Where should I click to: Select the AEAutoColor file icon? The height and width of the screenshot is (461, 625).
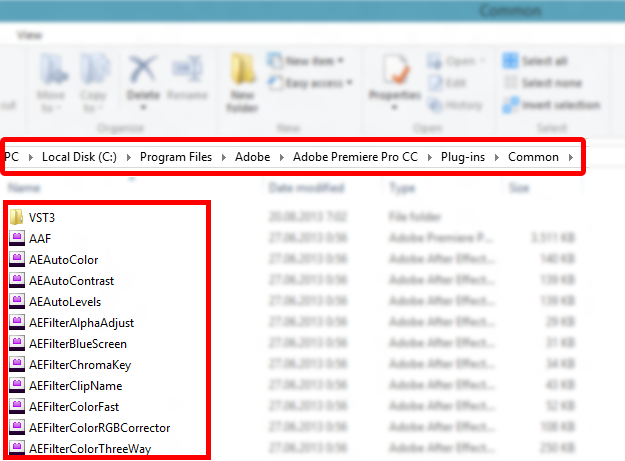(x=17, y=259)
